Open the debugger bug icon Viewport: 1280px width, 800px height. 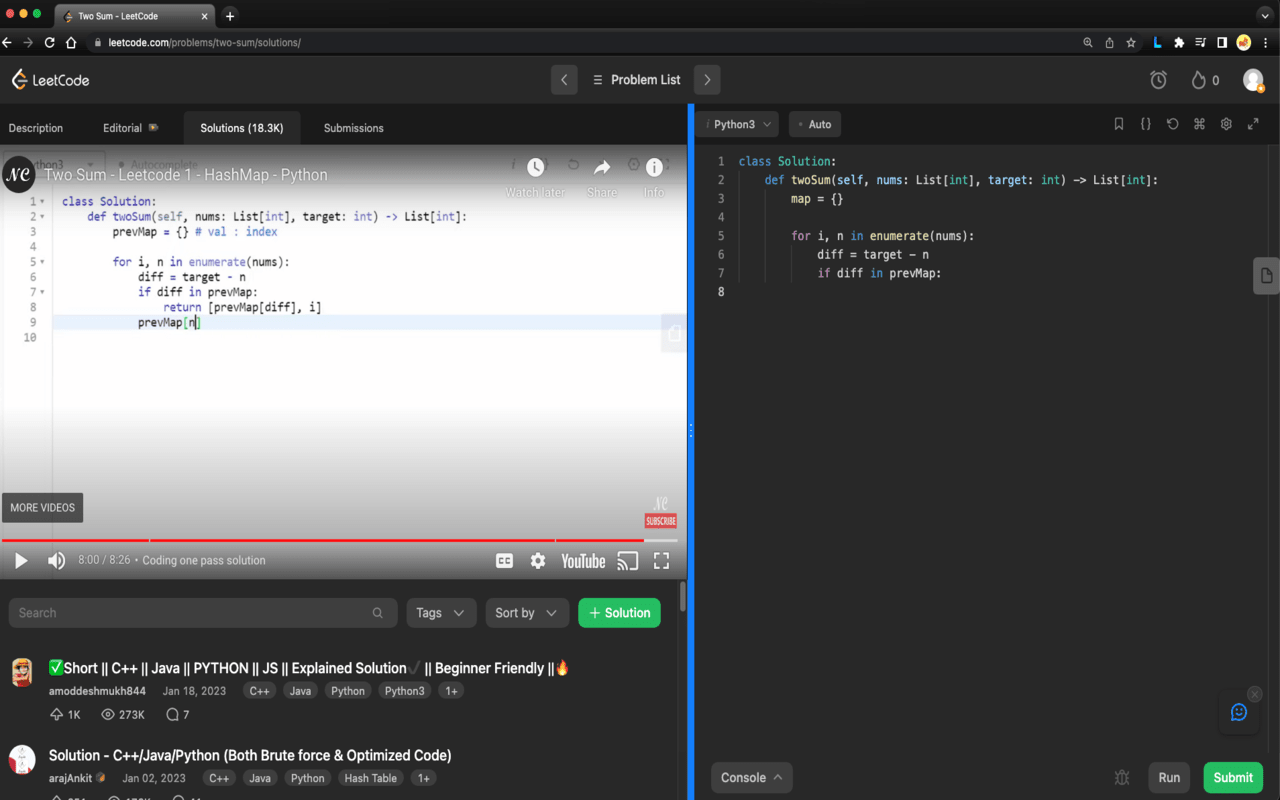pyautogui.click(x=1122, y=777)
